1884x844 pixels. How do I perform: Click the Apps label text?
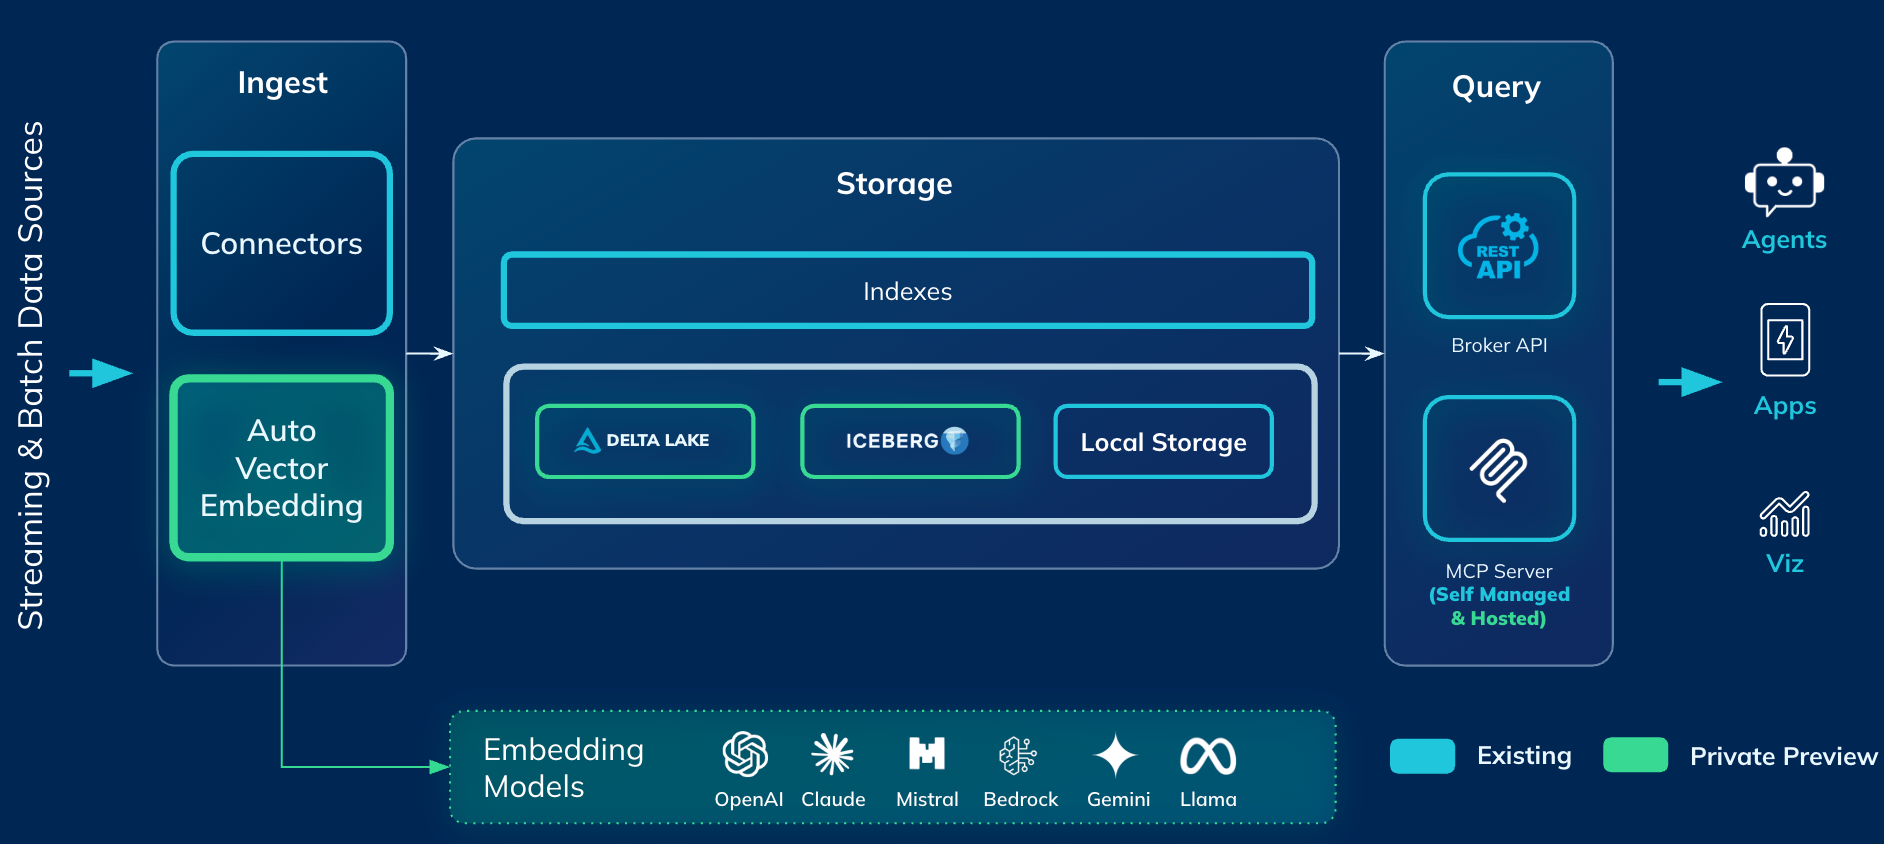click(1785, 406)
